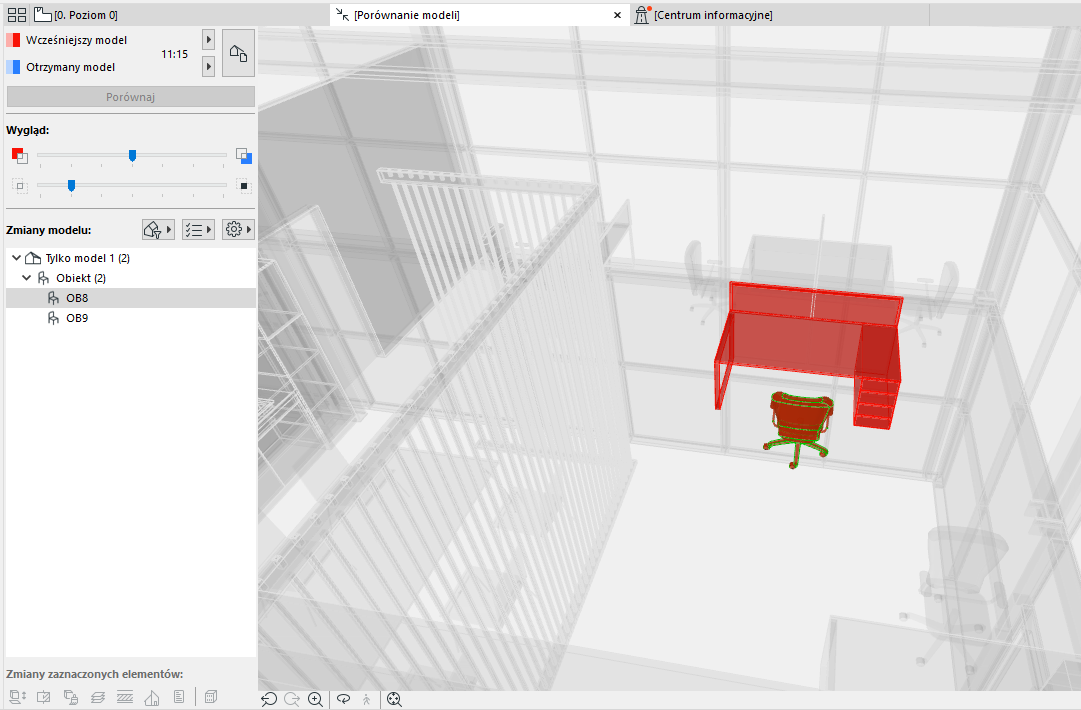Open the Wcześniejszy model arrow dropdown

click(x=208, y=40)
